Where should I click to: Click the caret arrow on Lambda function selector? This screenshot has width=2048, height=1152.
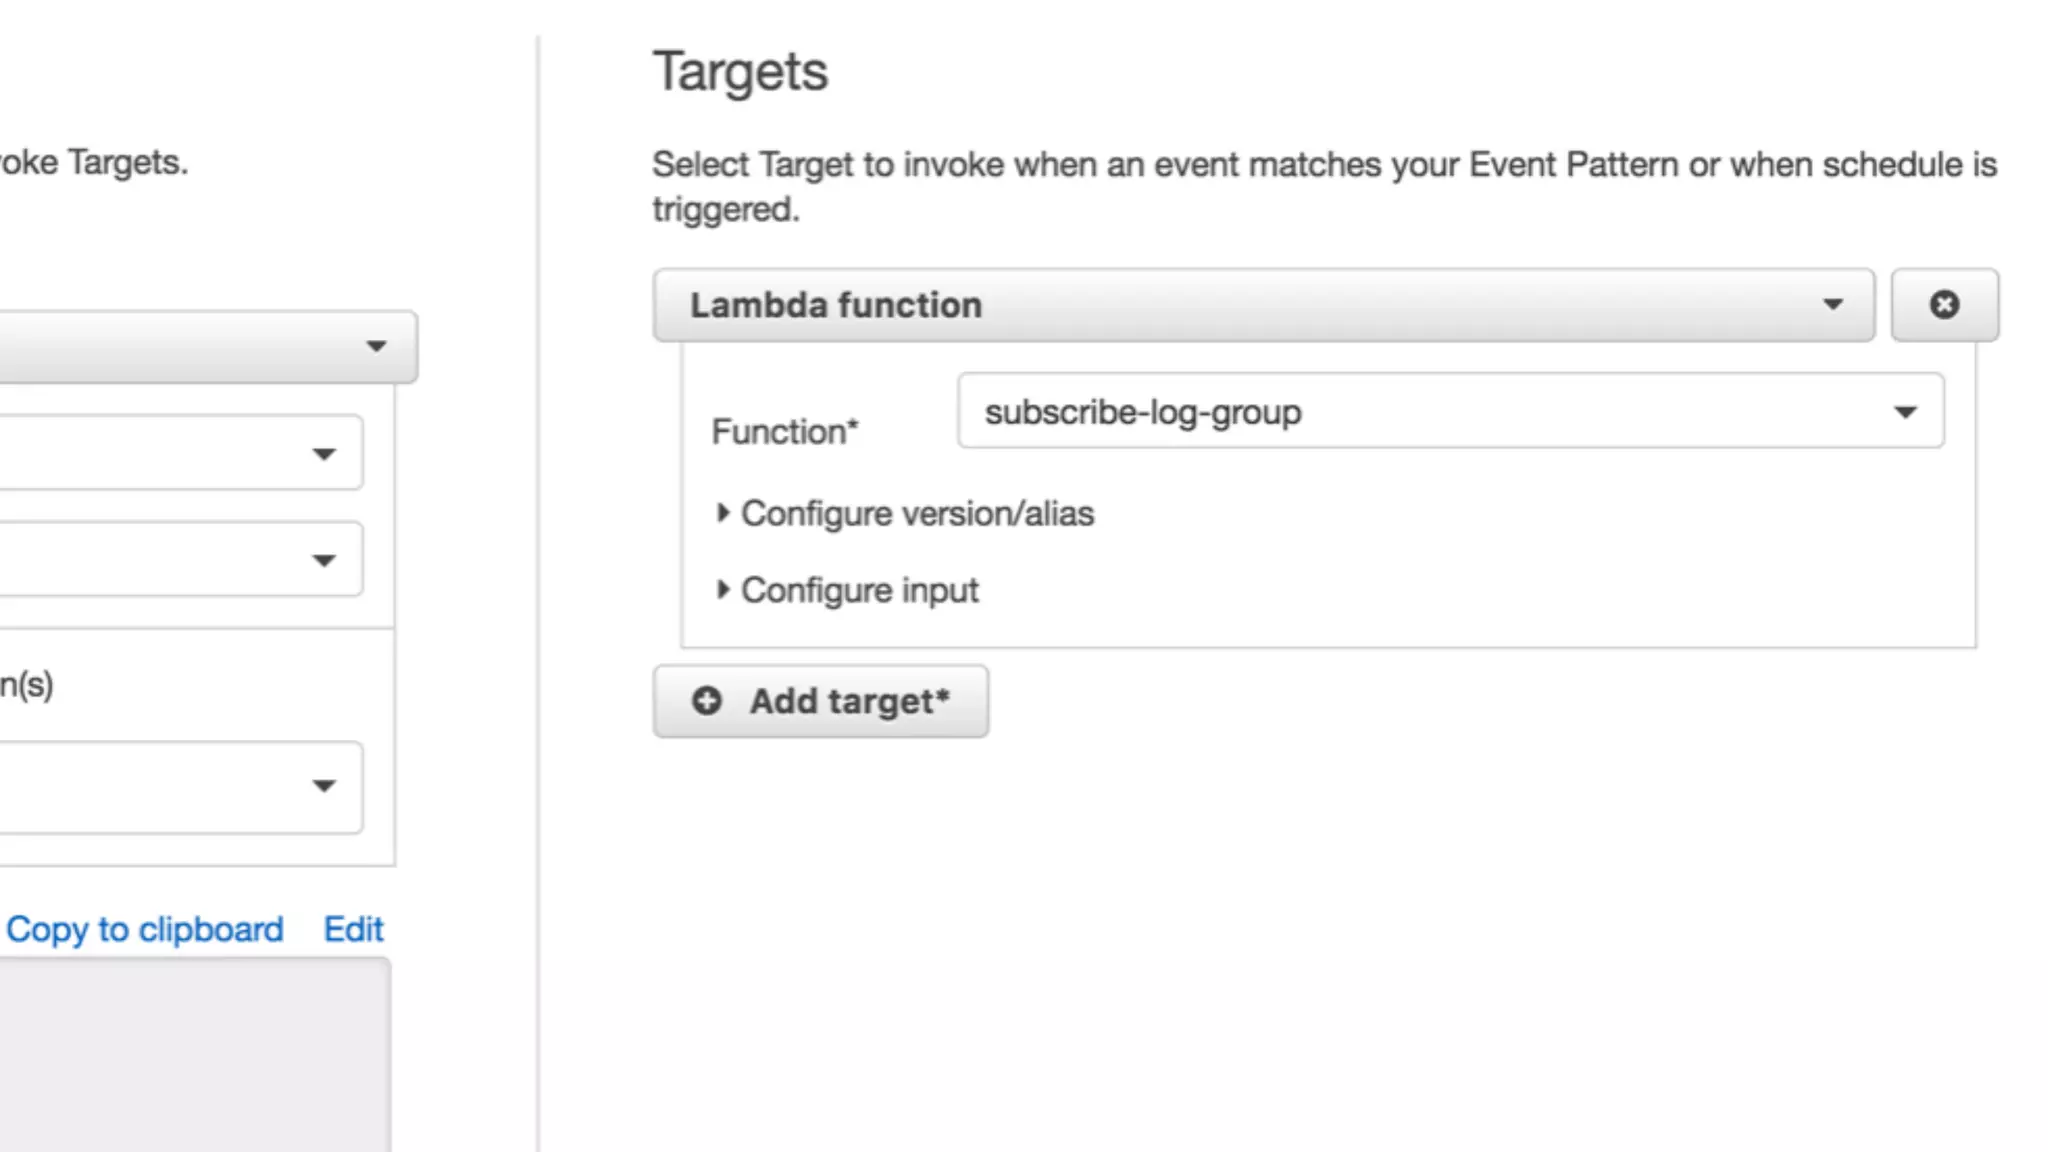click(x=1832, y=305)
